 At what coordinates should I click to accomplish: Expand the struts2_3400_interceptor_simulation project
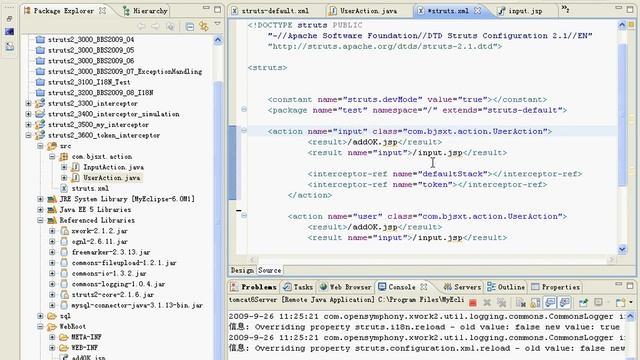pos(29,114)
